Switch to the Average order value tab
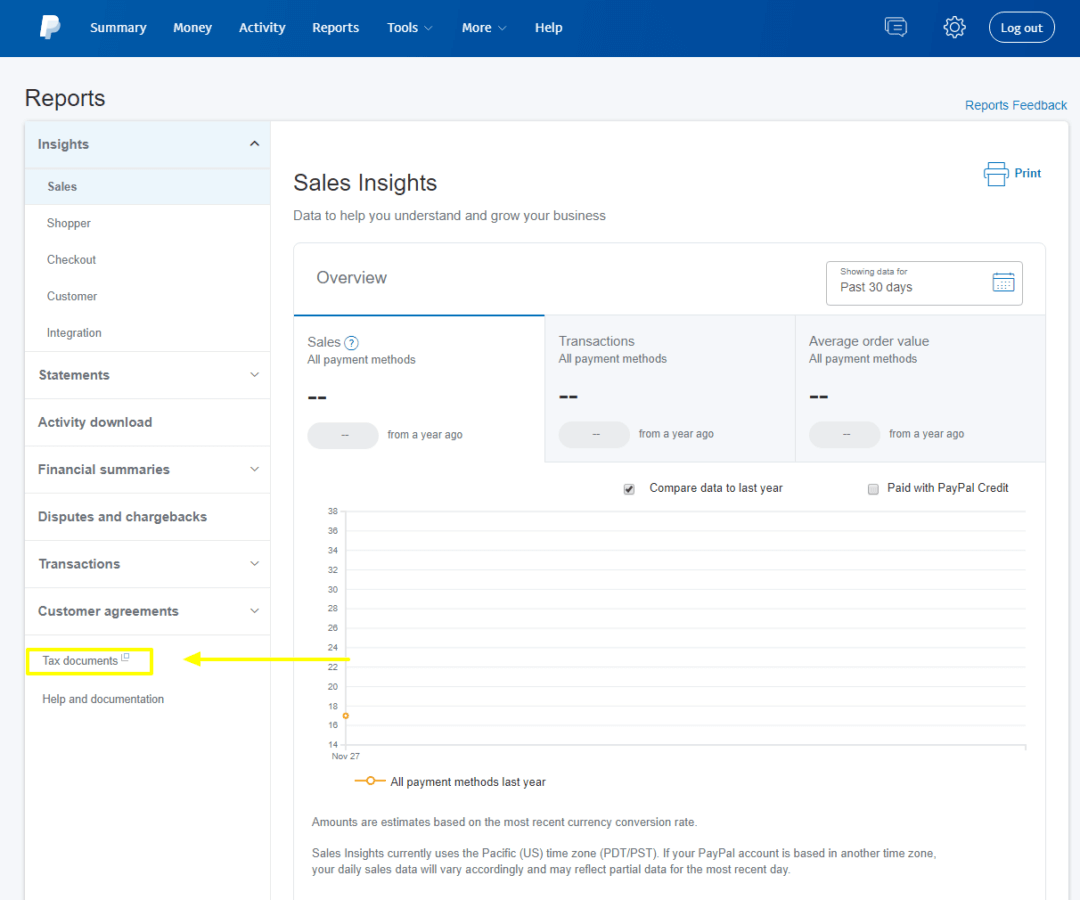 click(x=920, y=388)
